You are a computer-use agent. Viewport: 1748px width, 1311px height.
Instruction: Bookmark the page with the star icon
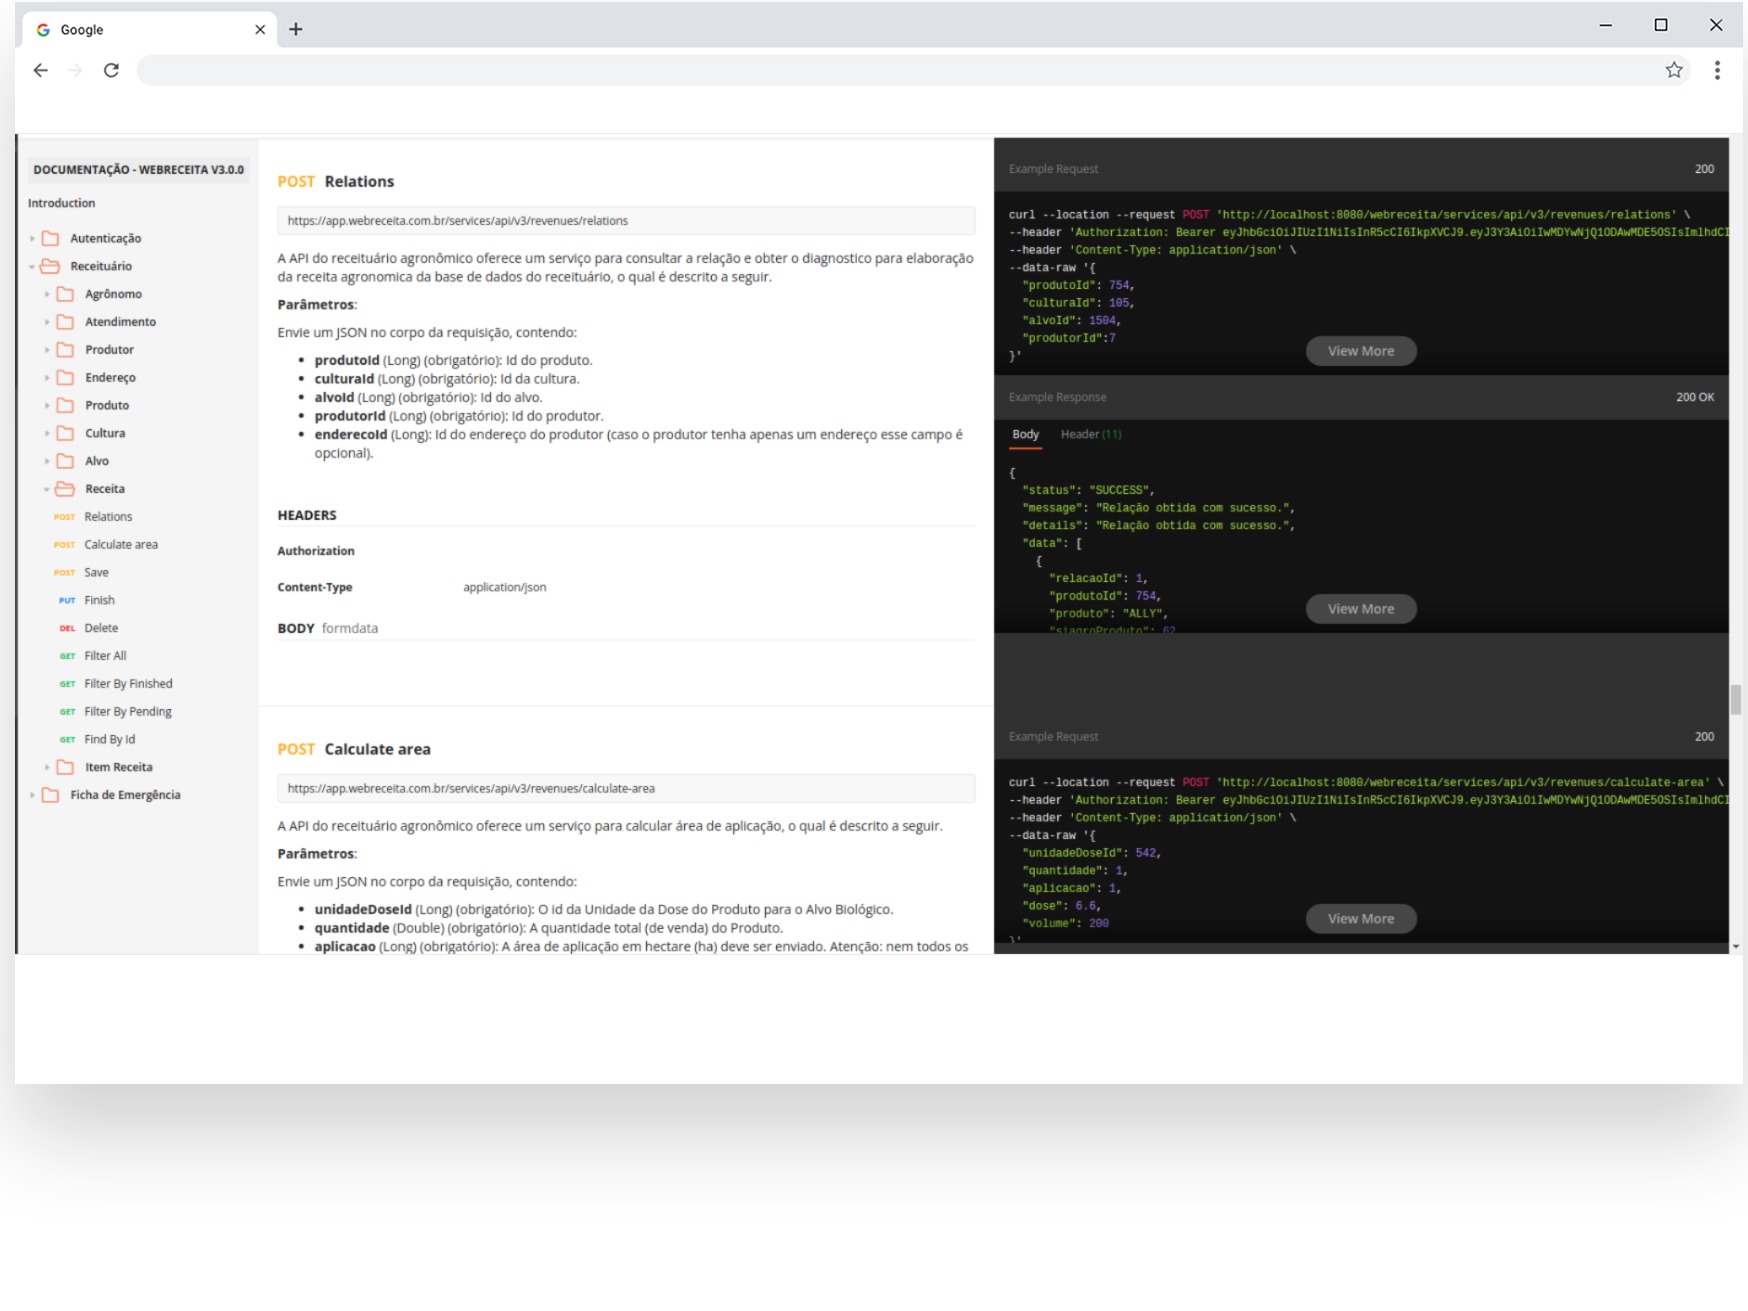click(x=1674, y=70)
